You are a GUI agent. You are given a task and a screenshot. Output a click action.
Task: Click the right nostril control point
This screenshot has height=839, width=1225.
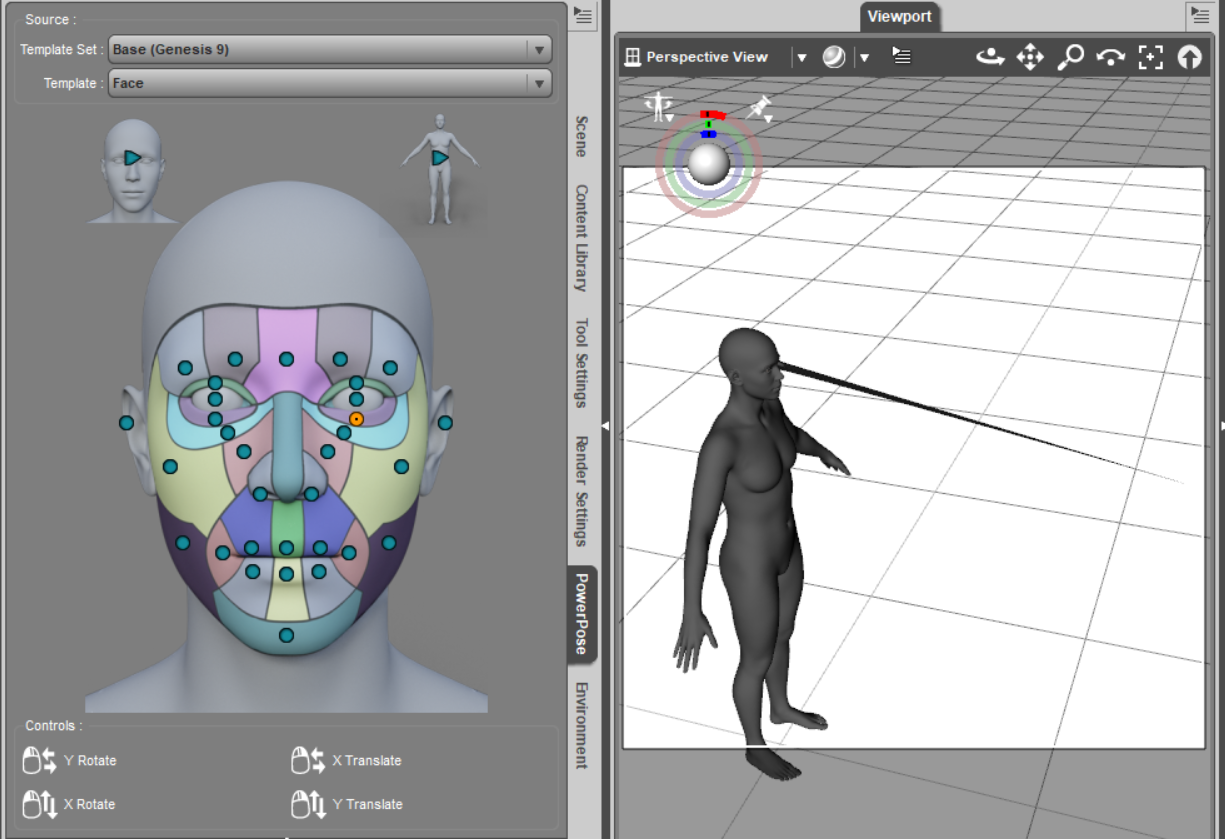(x=311, y=494)
